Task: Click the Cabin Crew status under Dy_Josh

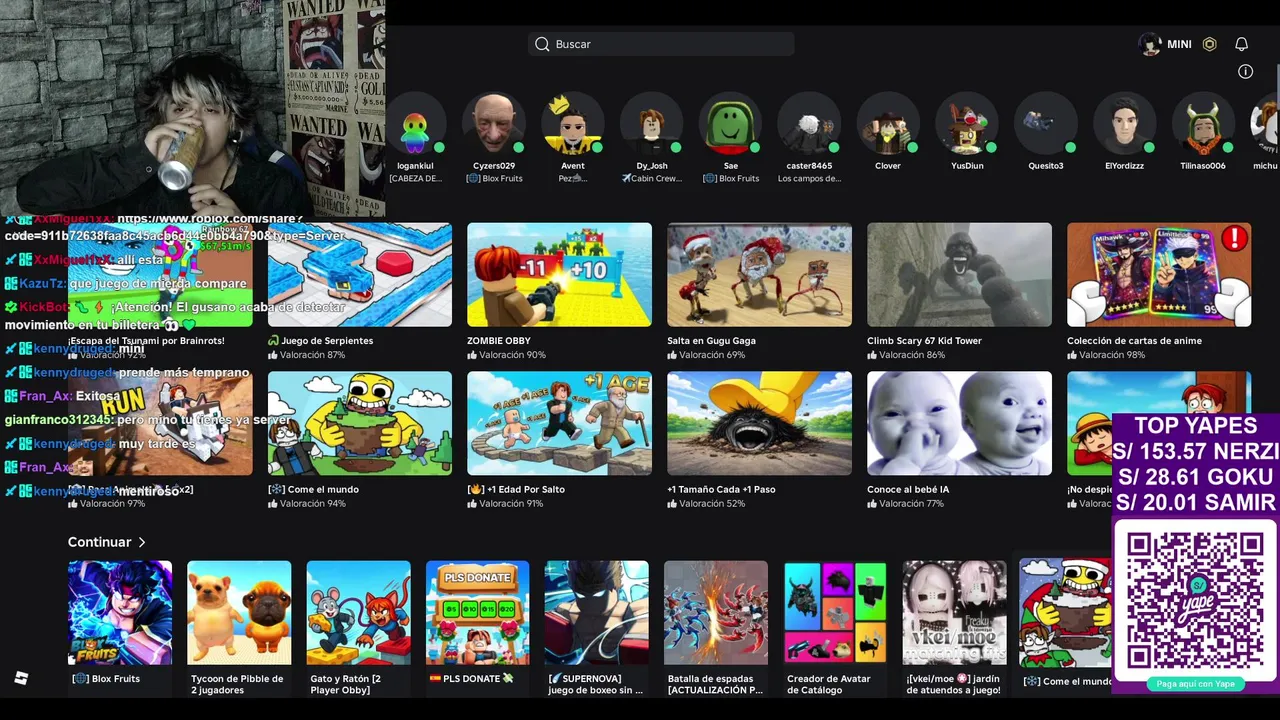Action: pyautogui.click(x=651, y=179)
